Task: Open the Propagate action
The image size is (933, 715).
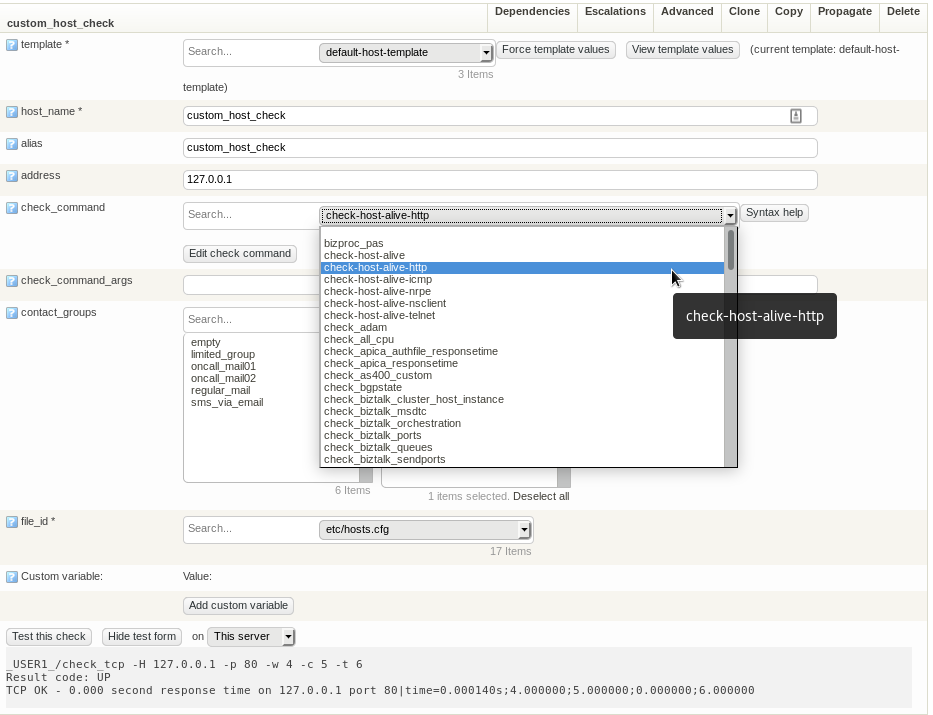Action: [x=845, y=11]
